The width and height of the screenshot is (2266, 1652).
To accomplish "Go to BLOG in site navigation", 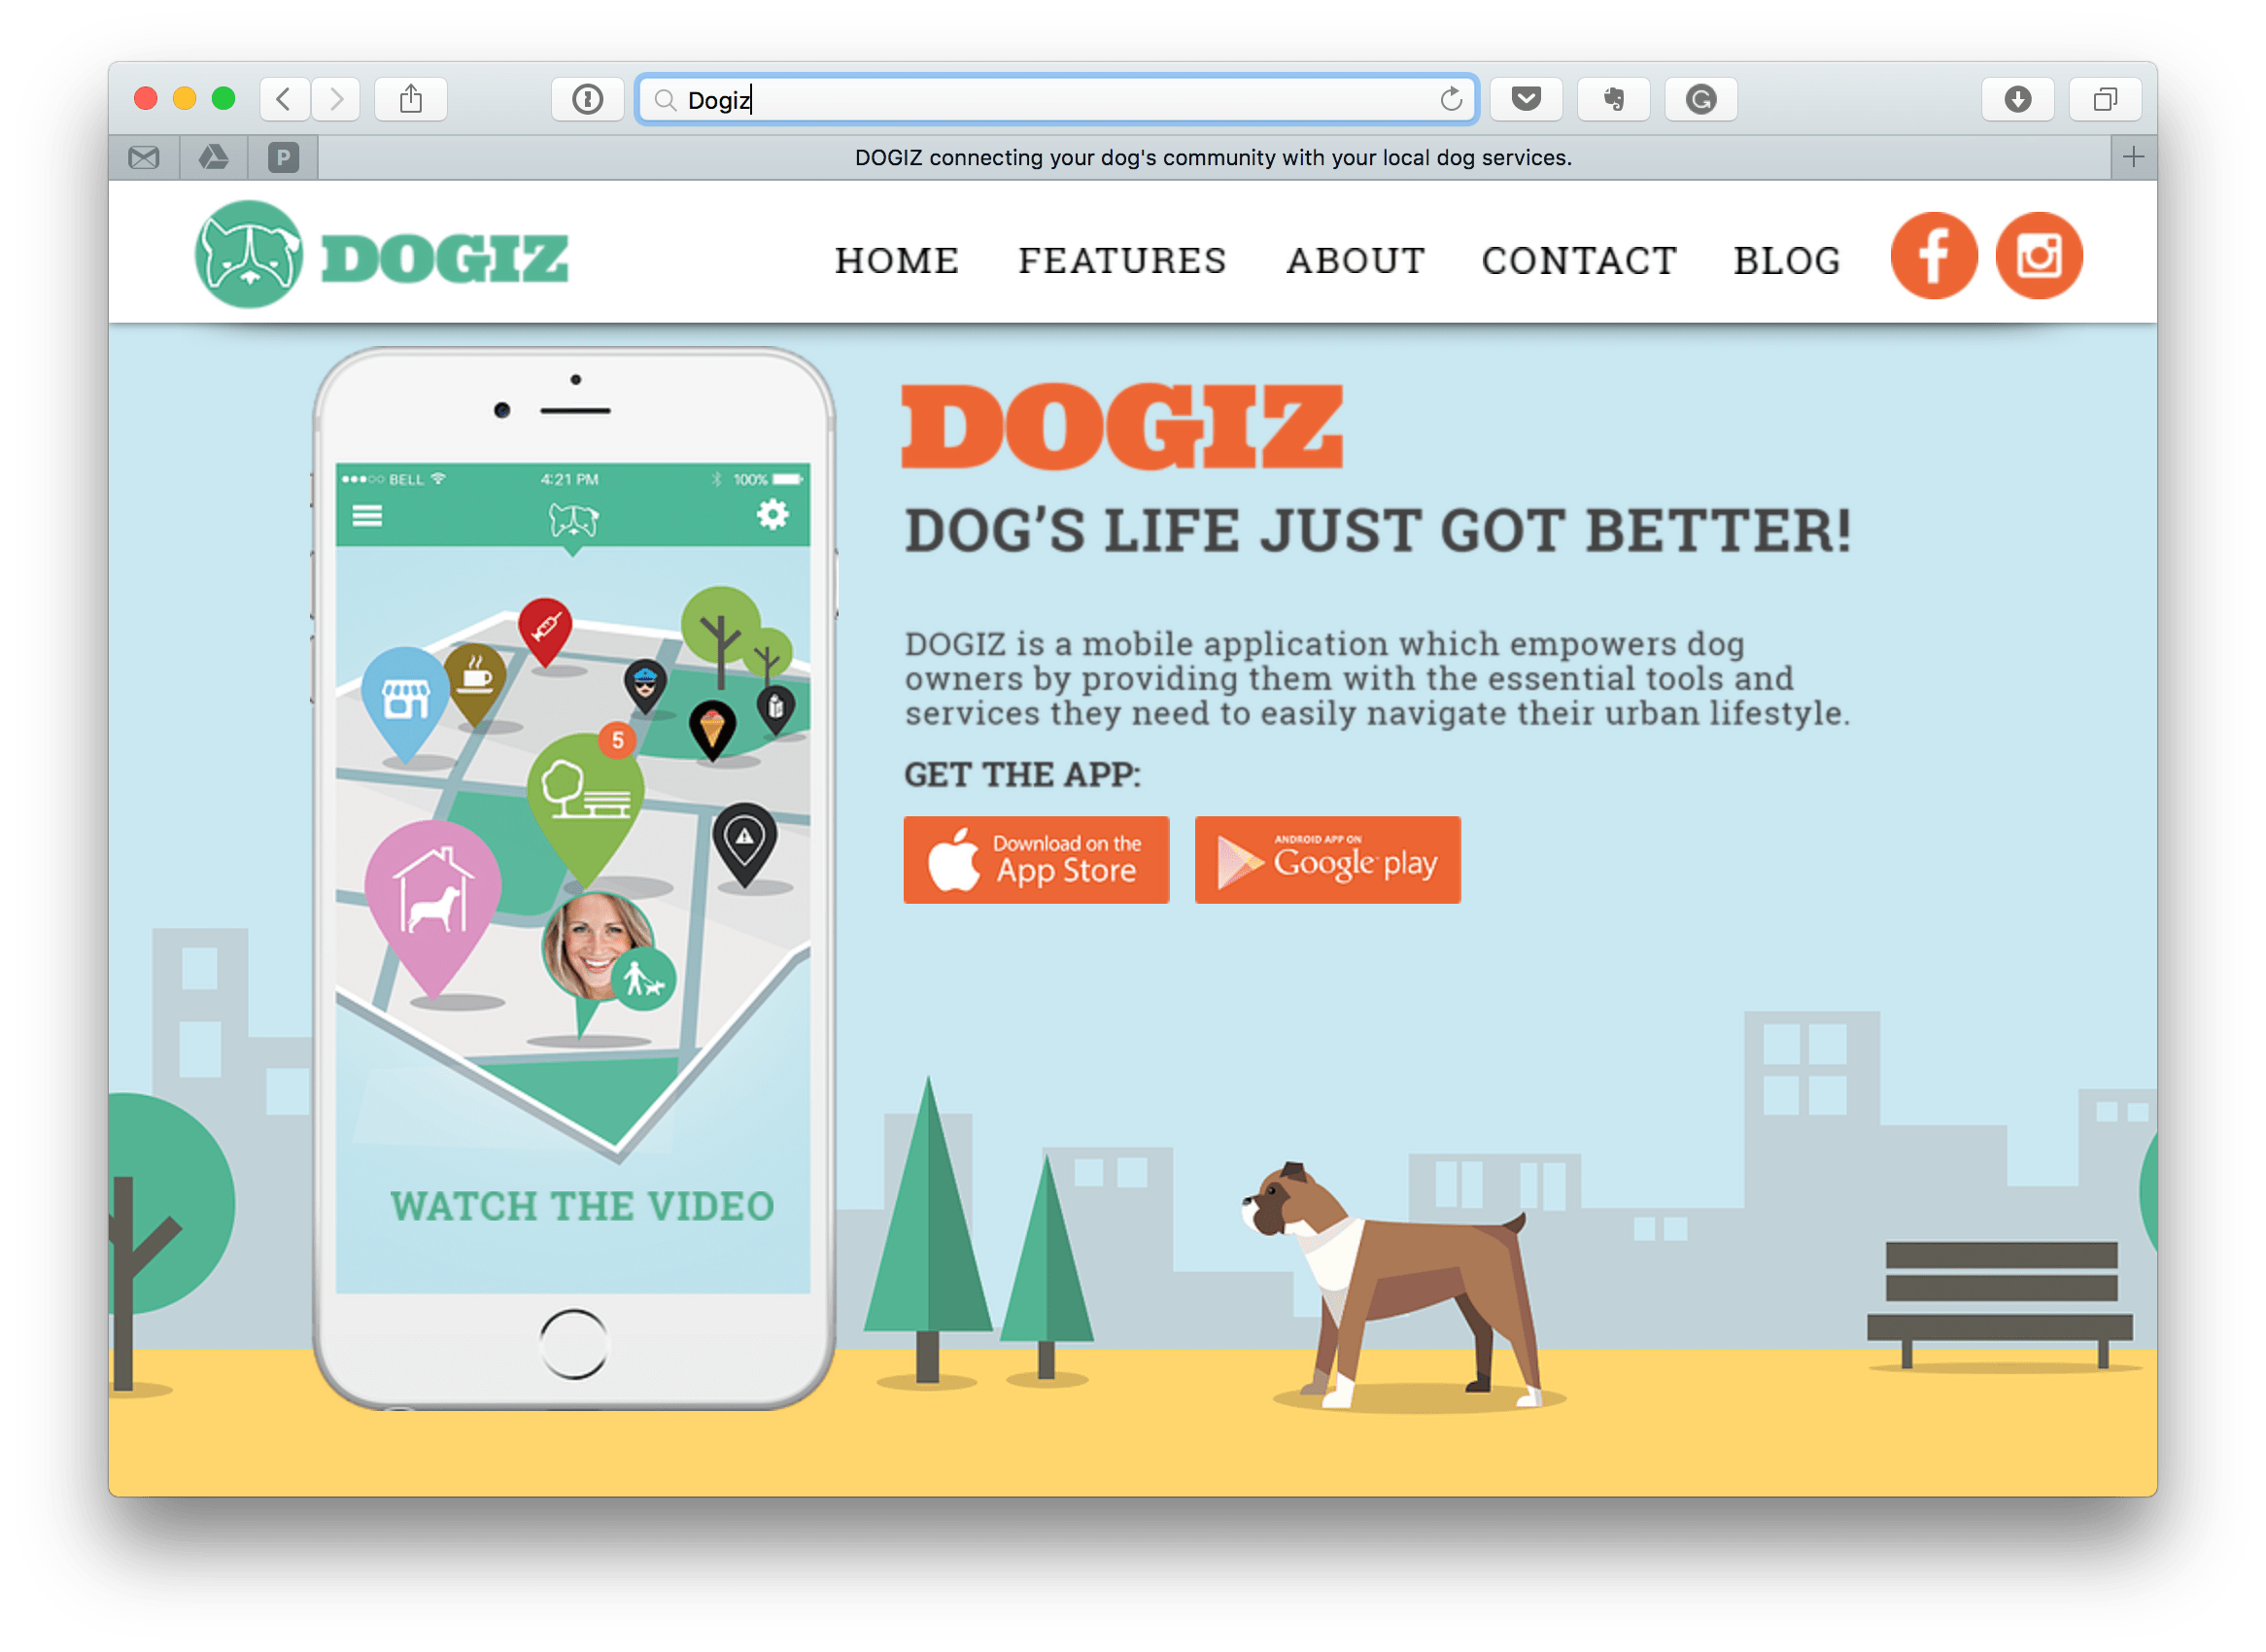I will click(x=1786, y=260).
